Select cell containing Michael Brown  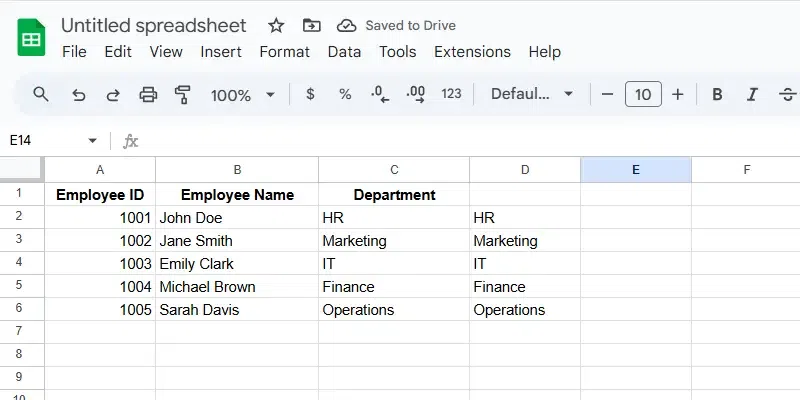click(236, 287)
